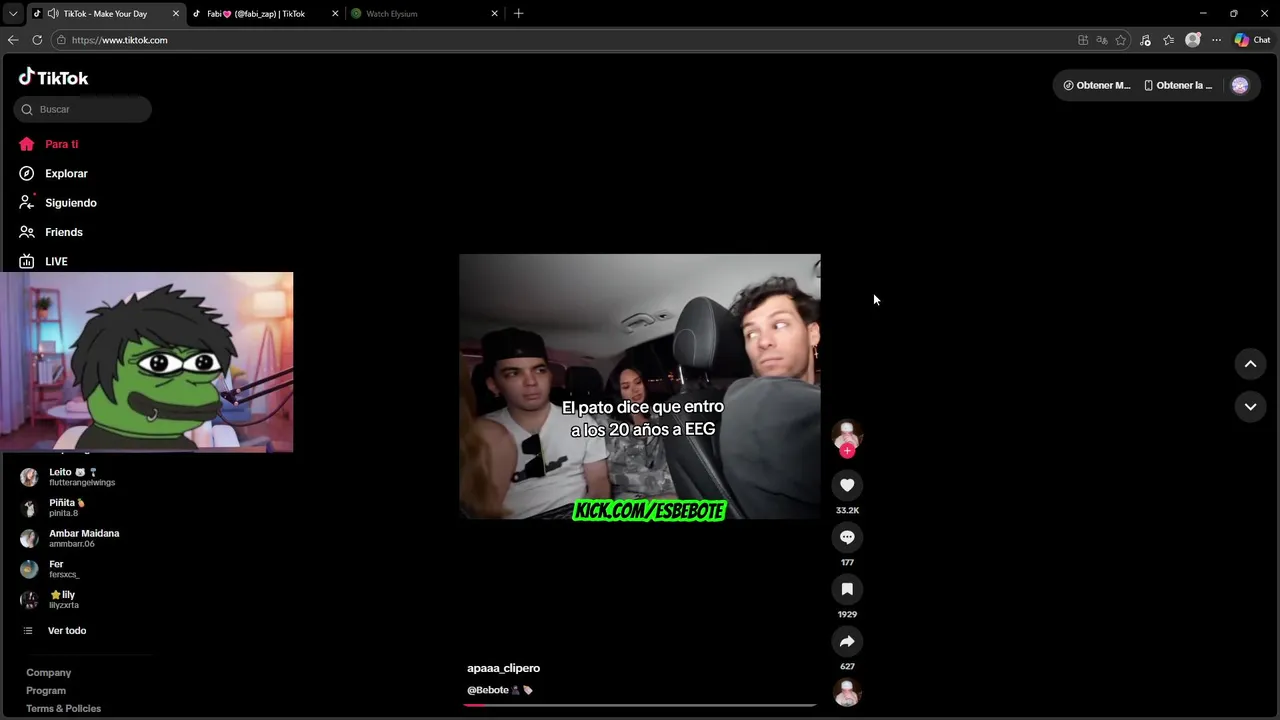Click the Buscar search field
This screenshot has height=720, width=1280.
[83, 109]
